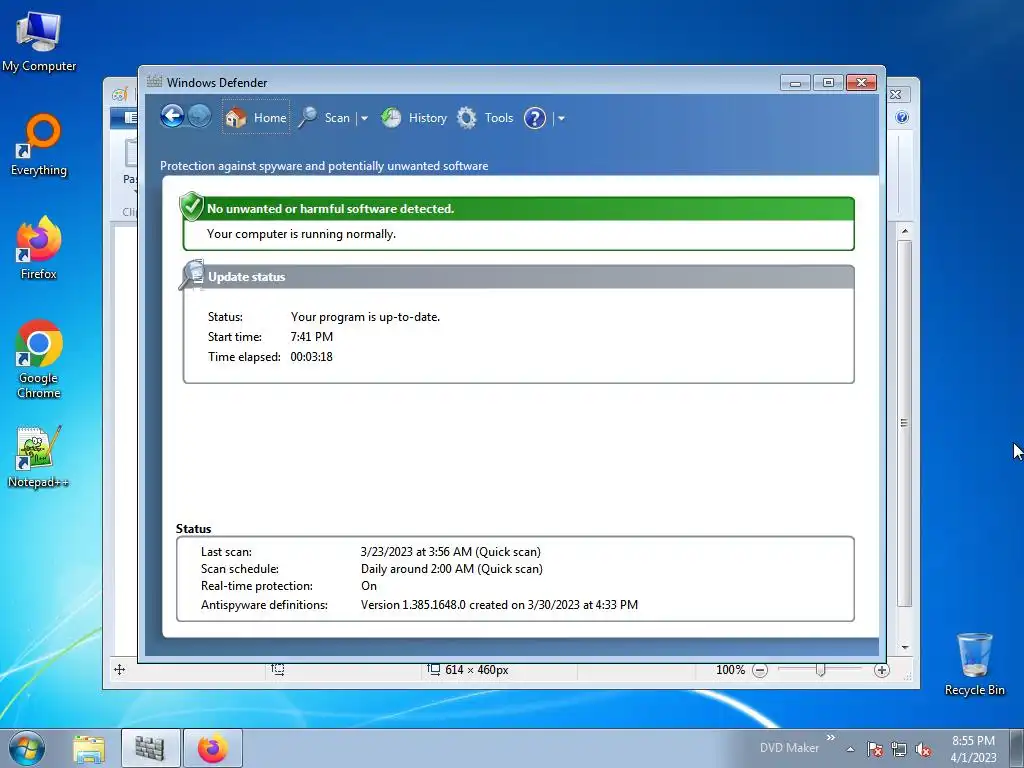Viewport: 1024px width, 768px height.
Task: Click the Paint help icon behind Defender
Action: 902,118
